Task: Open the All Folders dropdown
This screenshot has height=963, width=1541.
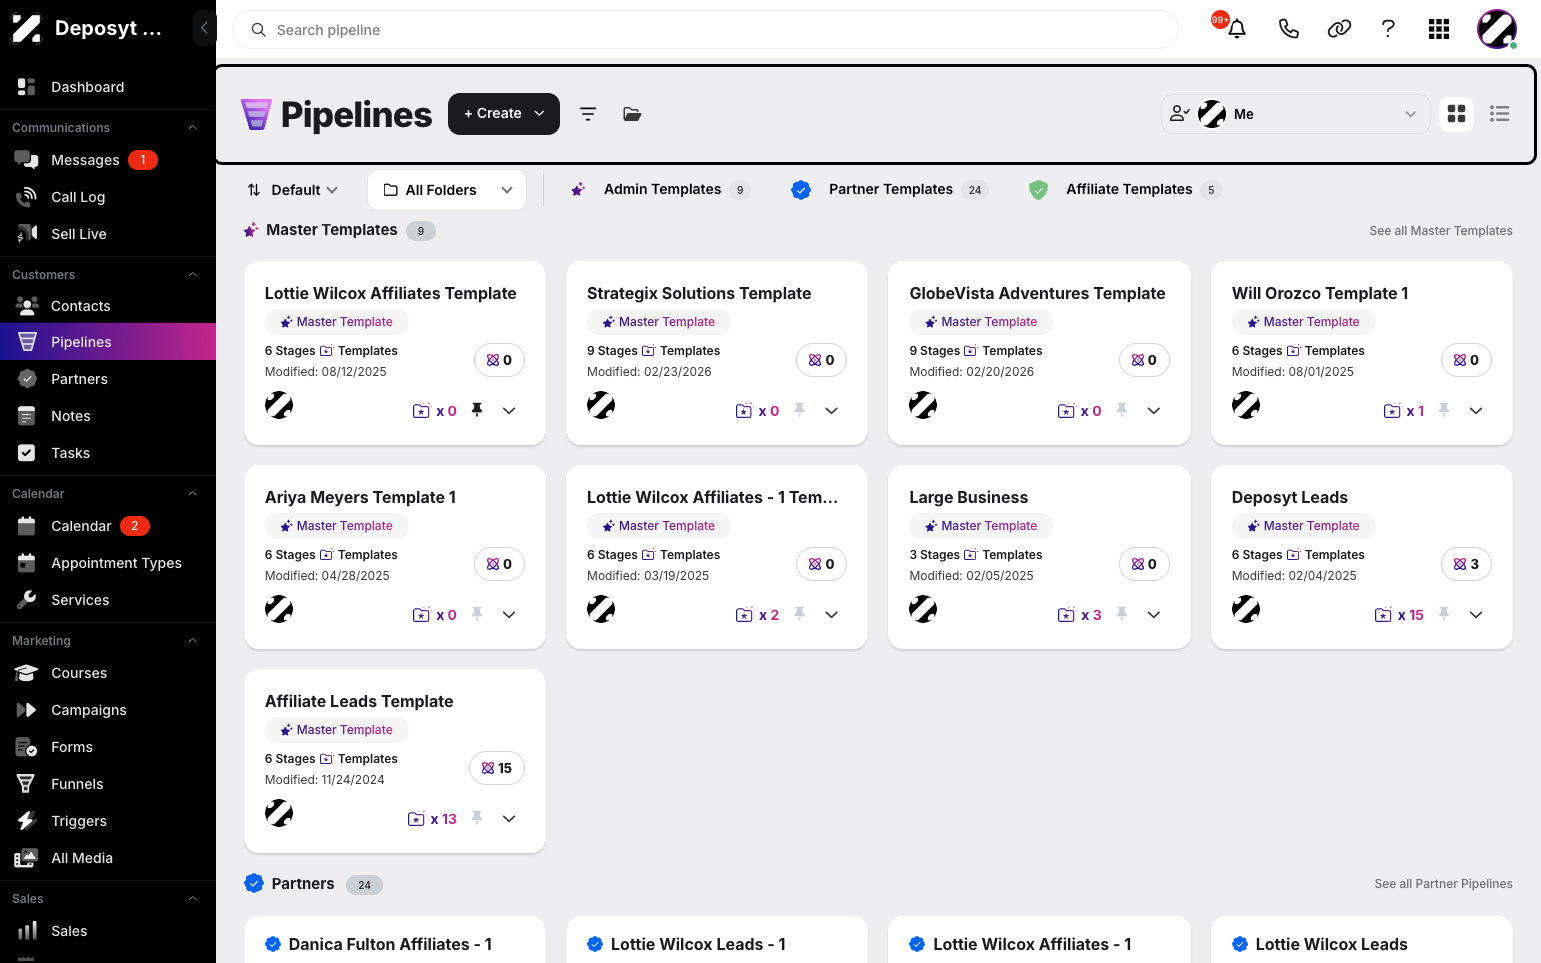Action: coord(447,190)
